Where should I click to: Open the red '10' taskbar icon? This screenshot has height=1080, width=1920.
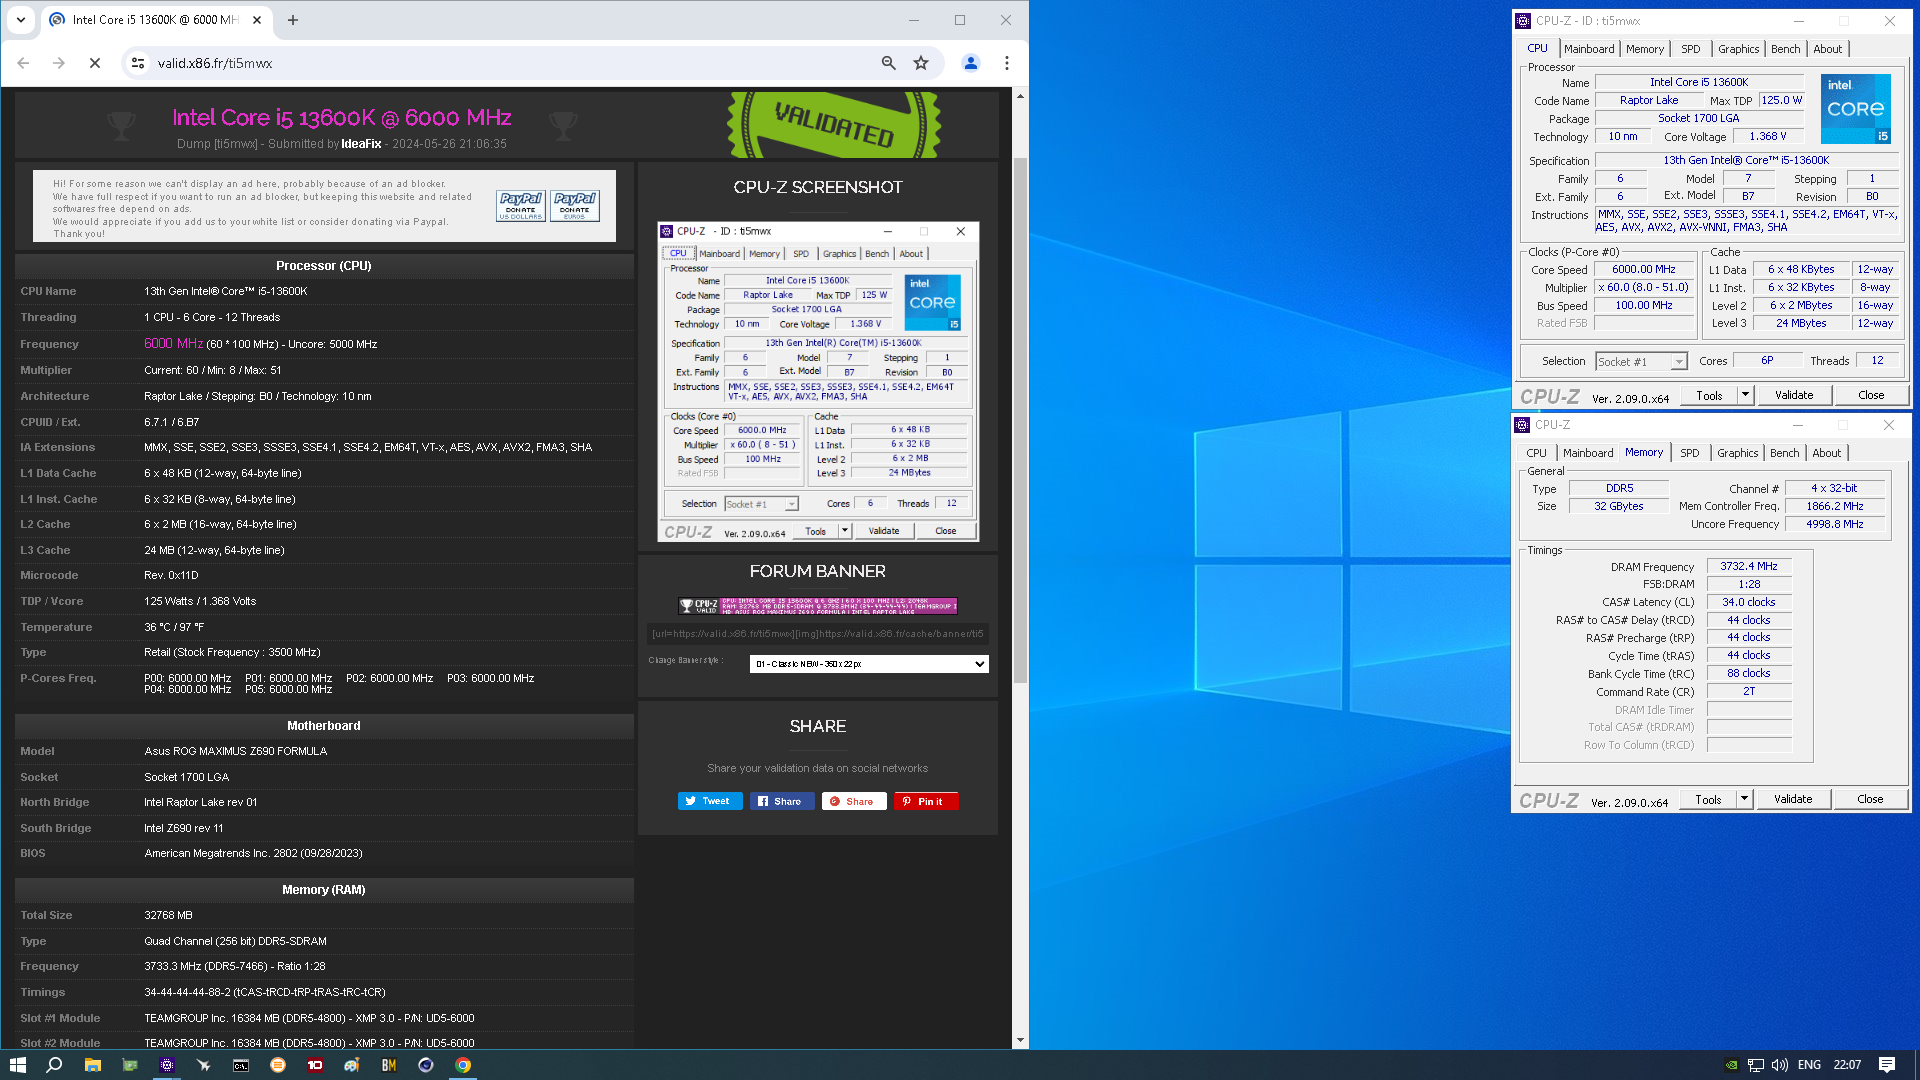click(x=315, y=1065)
